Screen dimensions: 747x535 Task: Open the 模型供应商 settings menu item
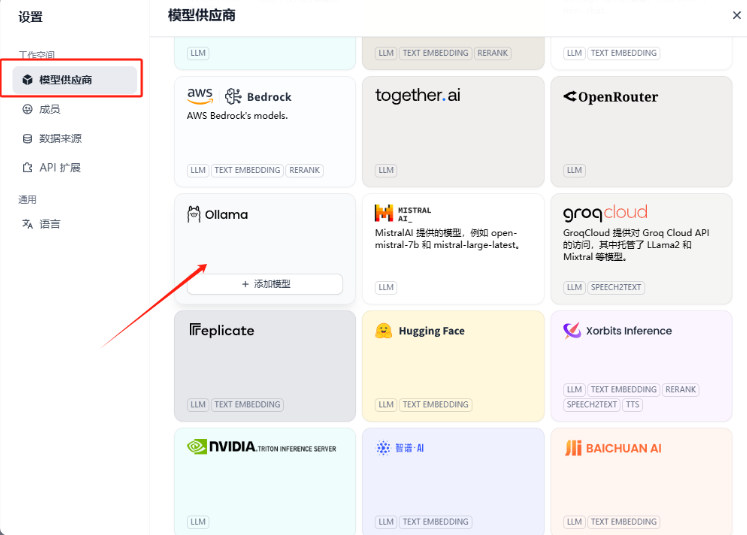click(75, 80)
